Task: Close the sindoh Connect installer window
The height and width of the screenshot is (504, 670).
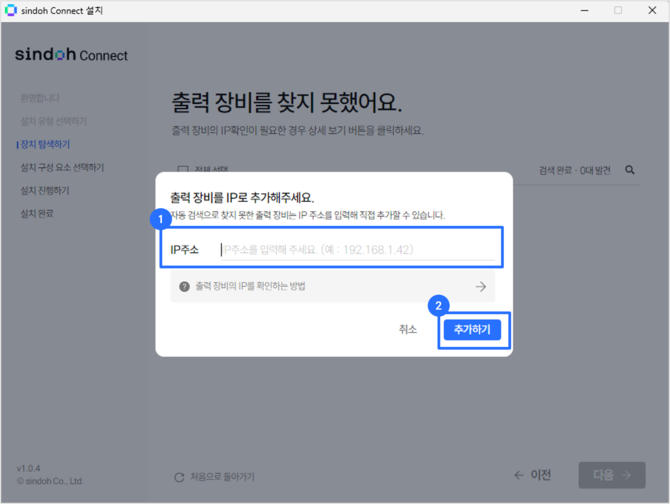Action: 652,10
